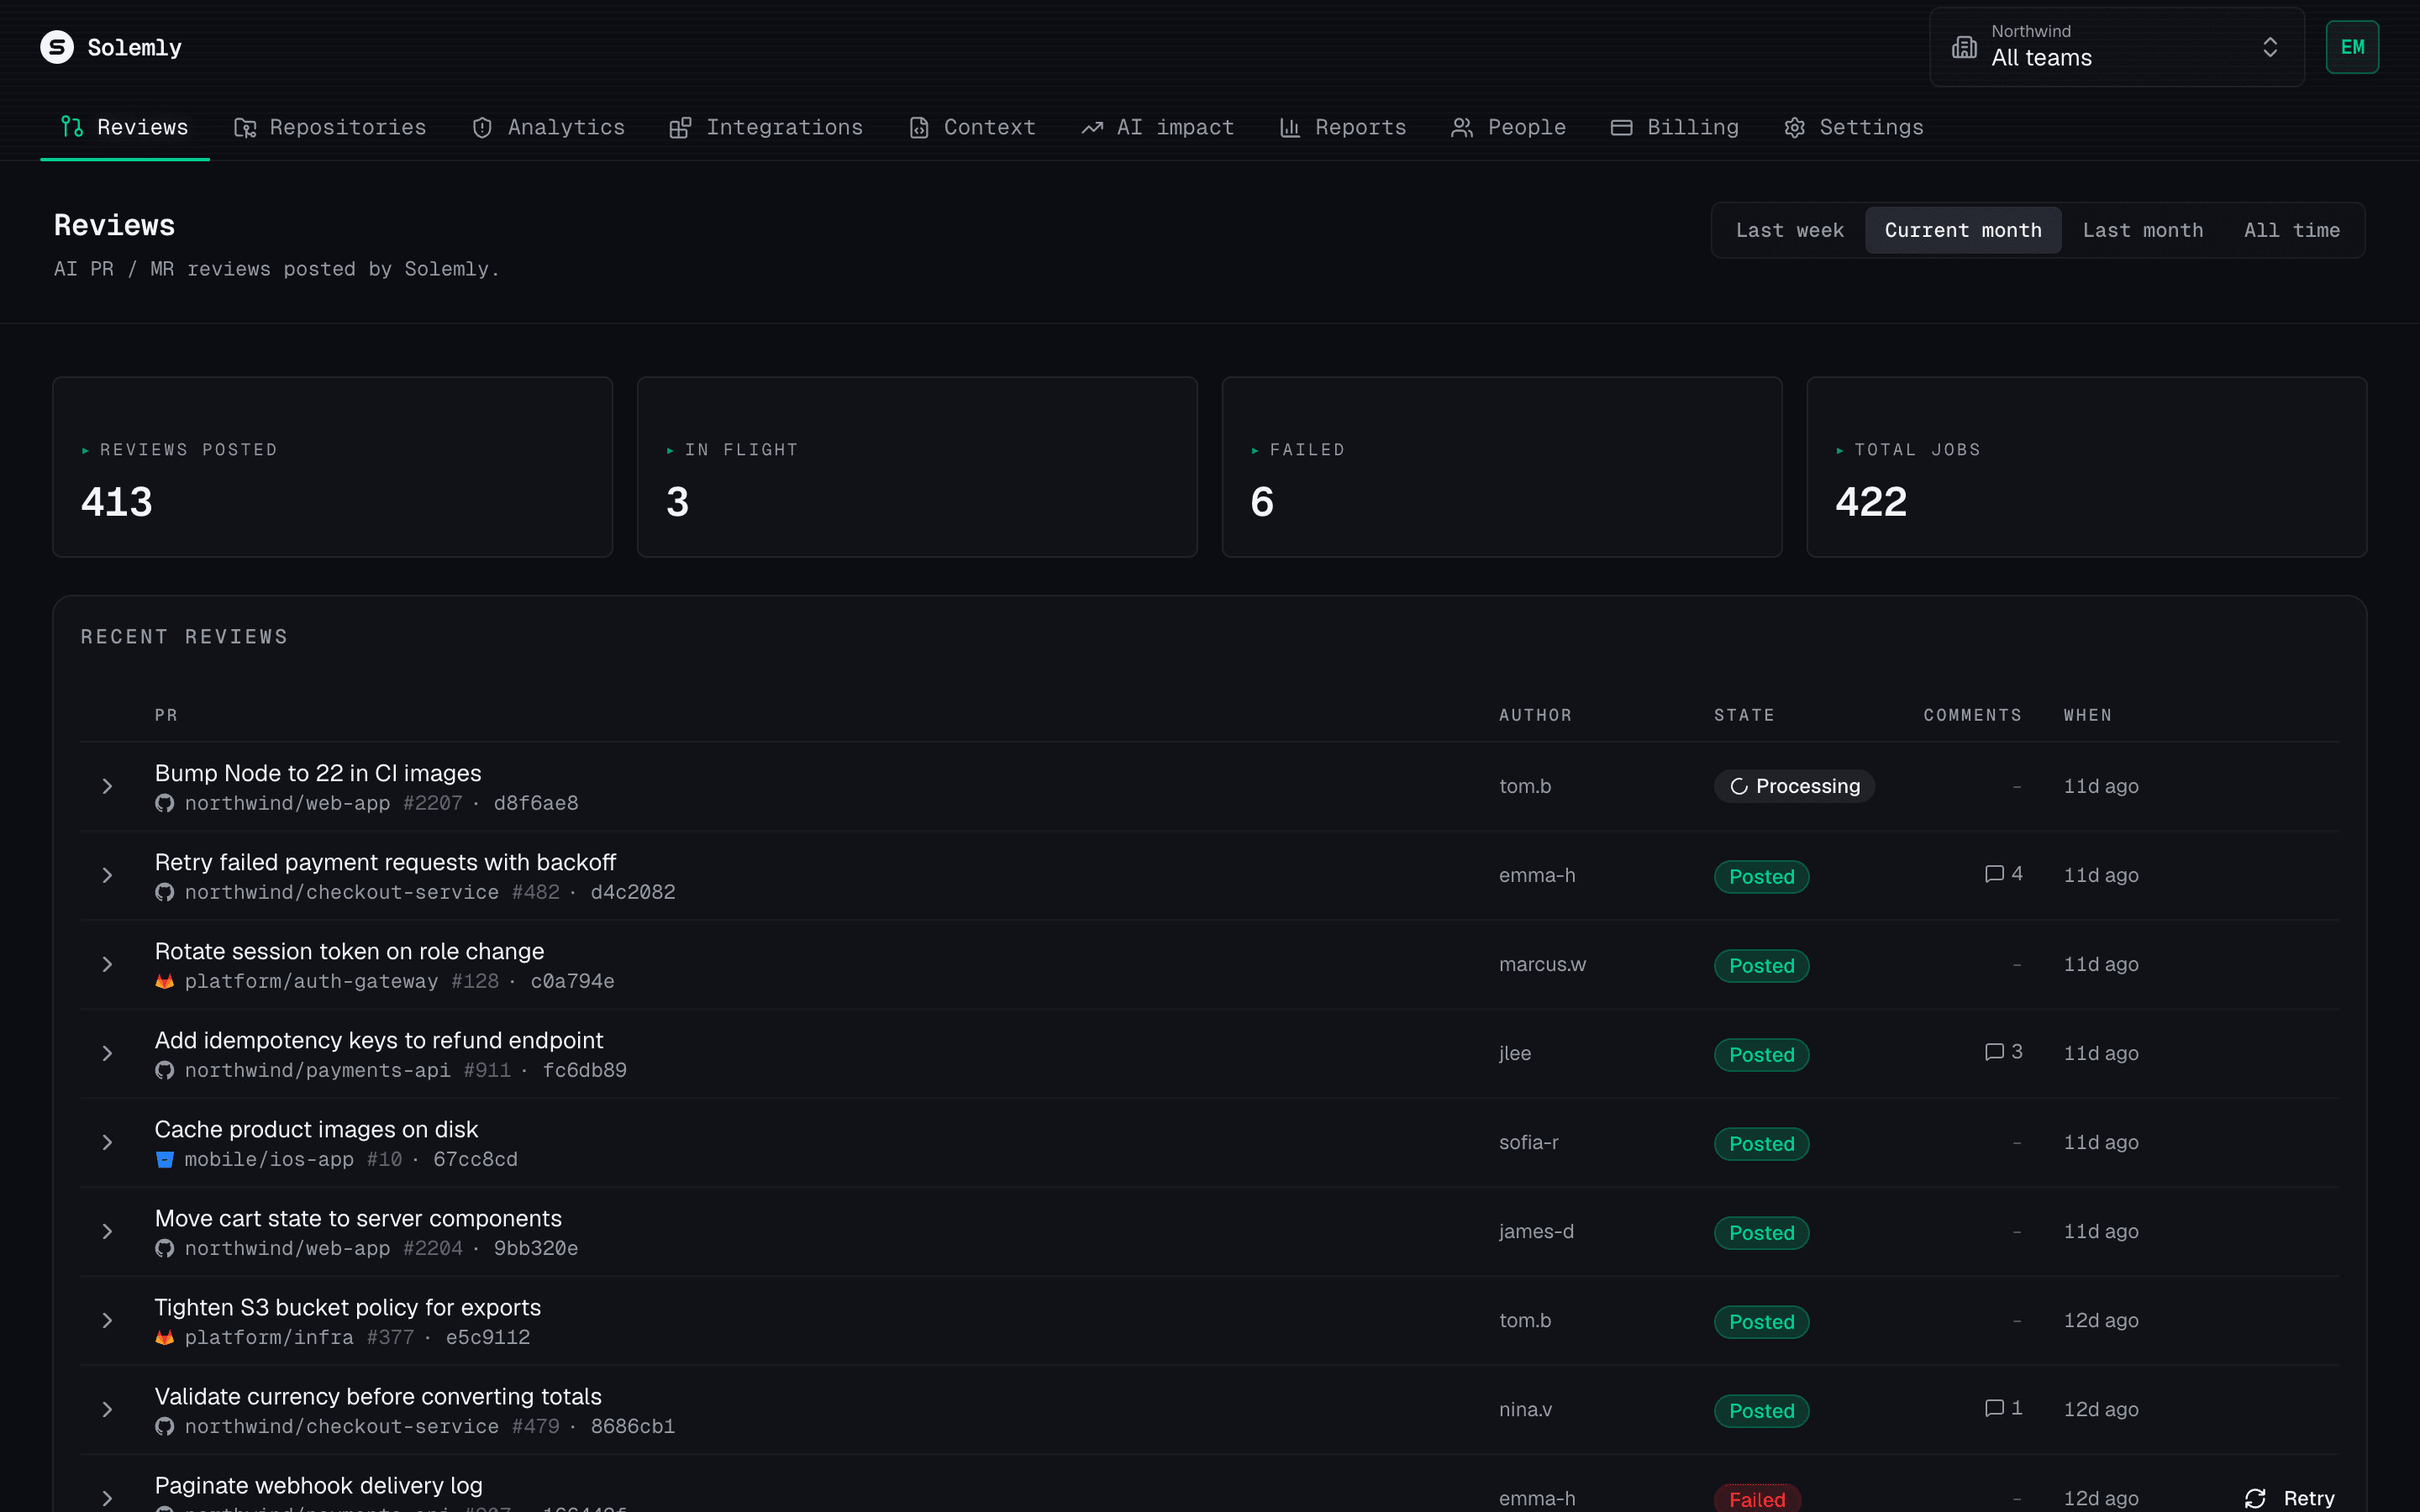Expand the Retry failed payment requests row

pyautogui.click(x=107, y=875)
